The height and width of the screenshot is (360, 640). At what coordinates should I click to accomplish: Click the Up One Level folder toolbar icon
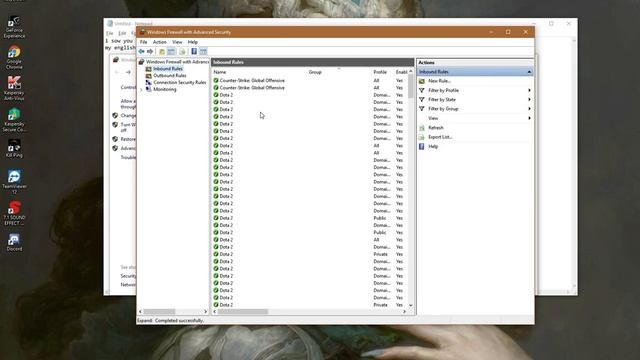pyautogui.click(x=162, y=51)
